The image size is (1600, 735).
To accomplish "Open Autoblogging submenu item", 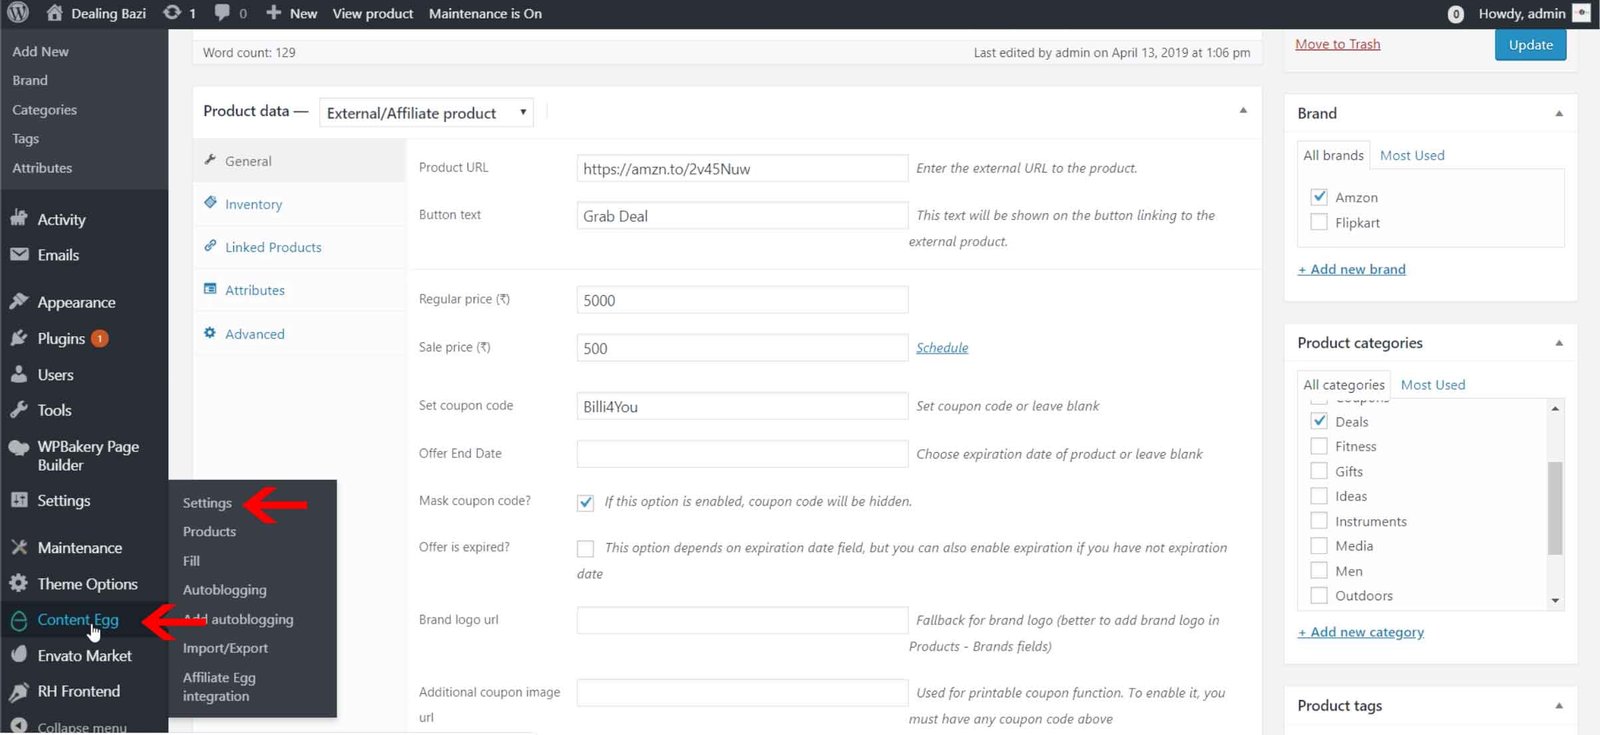I will pyautogui.click(x=225, y=590).
